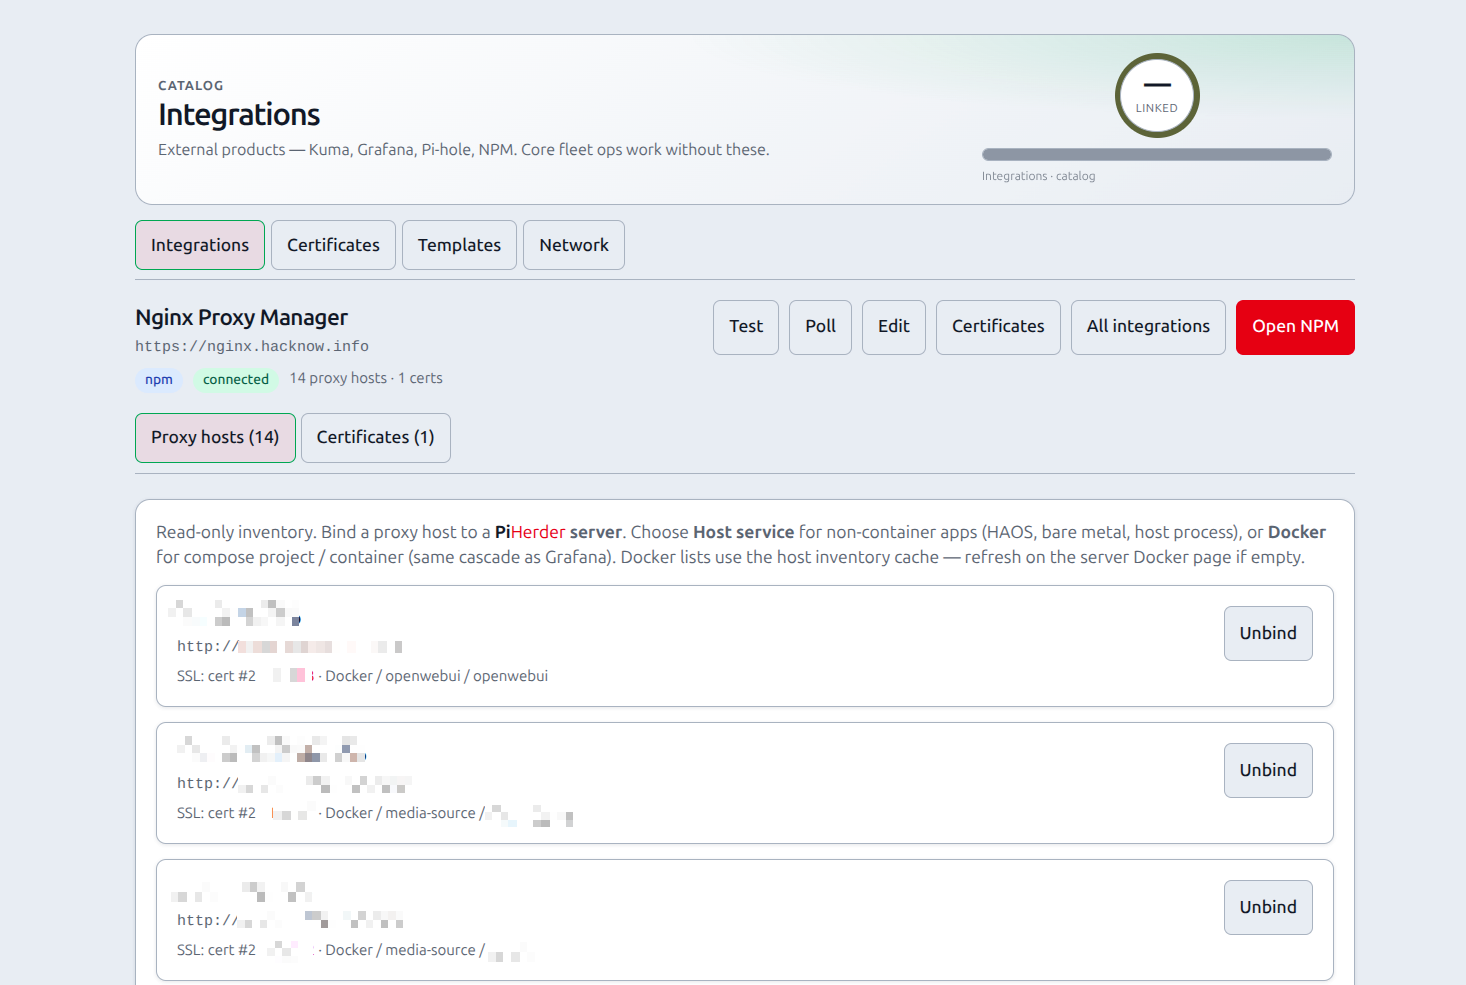Click the 'Integrations · catalog' caption
Viewport: 1466px width, 985px height.
[1038, 176]
